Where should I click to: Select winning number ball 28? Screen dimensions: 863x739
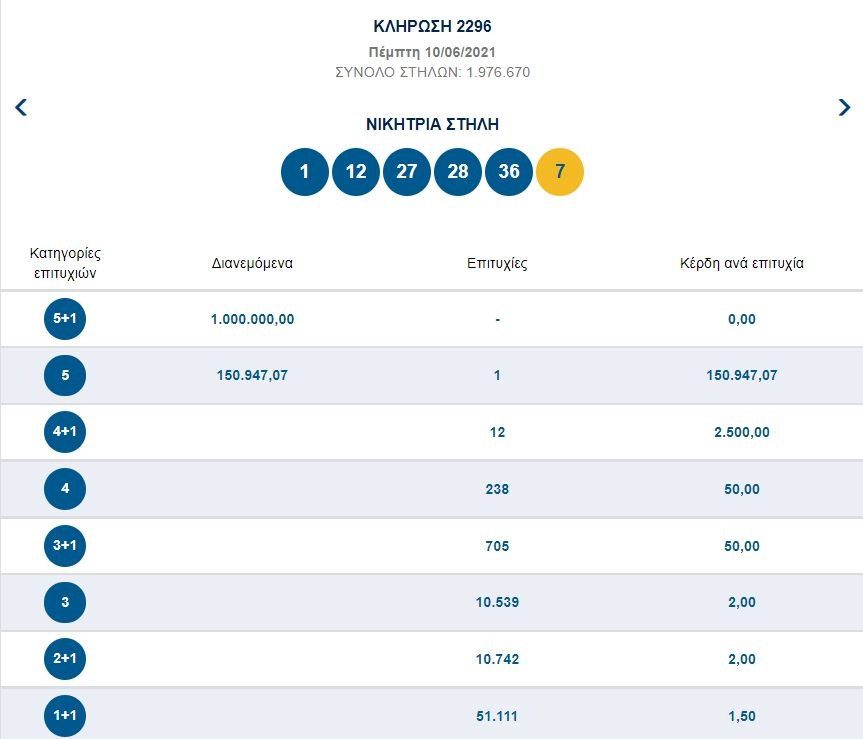[x=458, y=172]
